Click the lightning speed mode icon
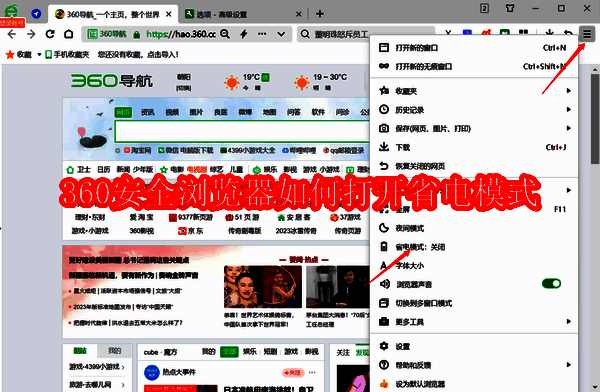The width and height of the screenshot is (600, 392). [243, 34]
